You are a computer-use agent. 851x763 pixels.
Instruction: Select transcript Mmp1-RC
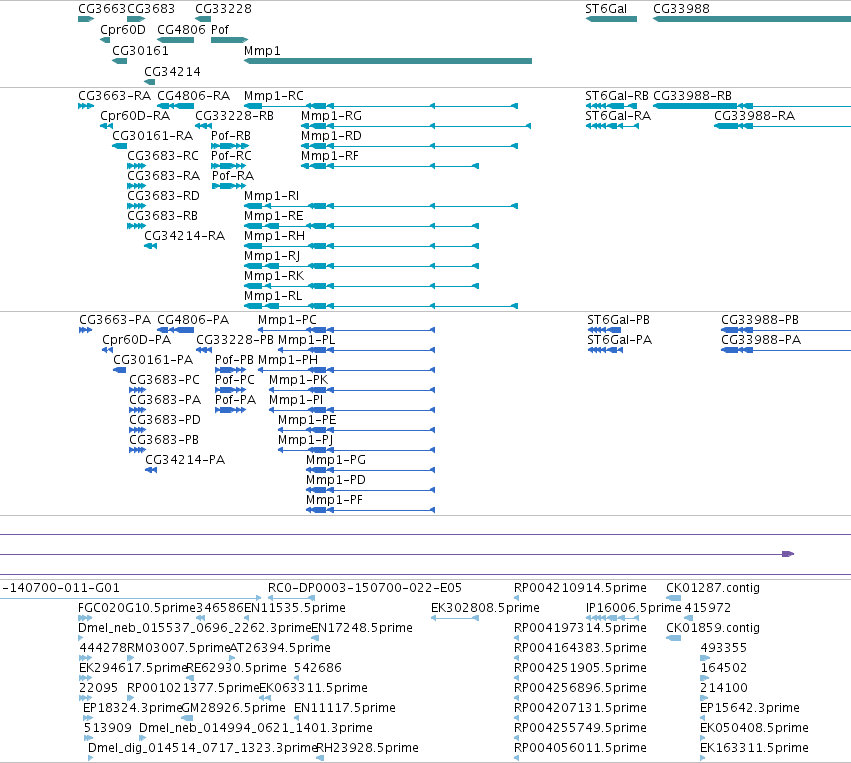381,106
